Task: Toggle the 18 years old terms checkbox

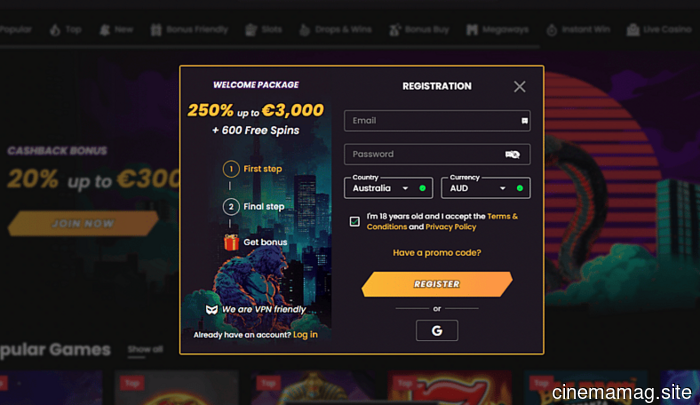Action: pyautogui.click(x=355, y=221)
